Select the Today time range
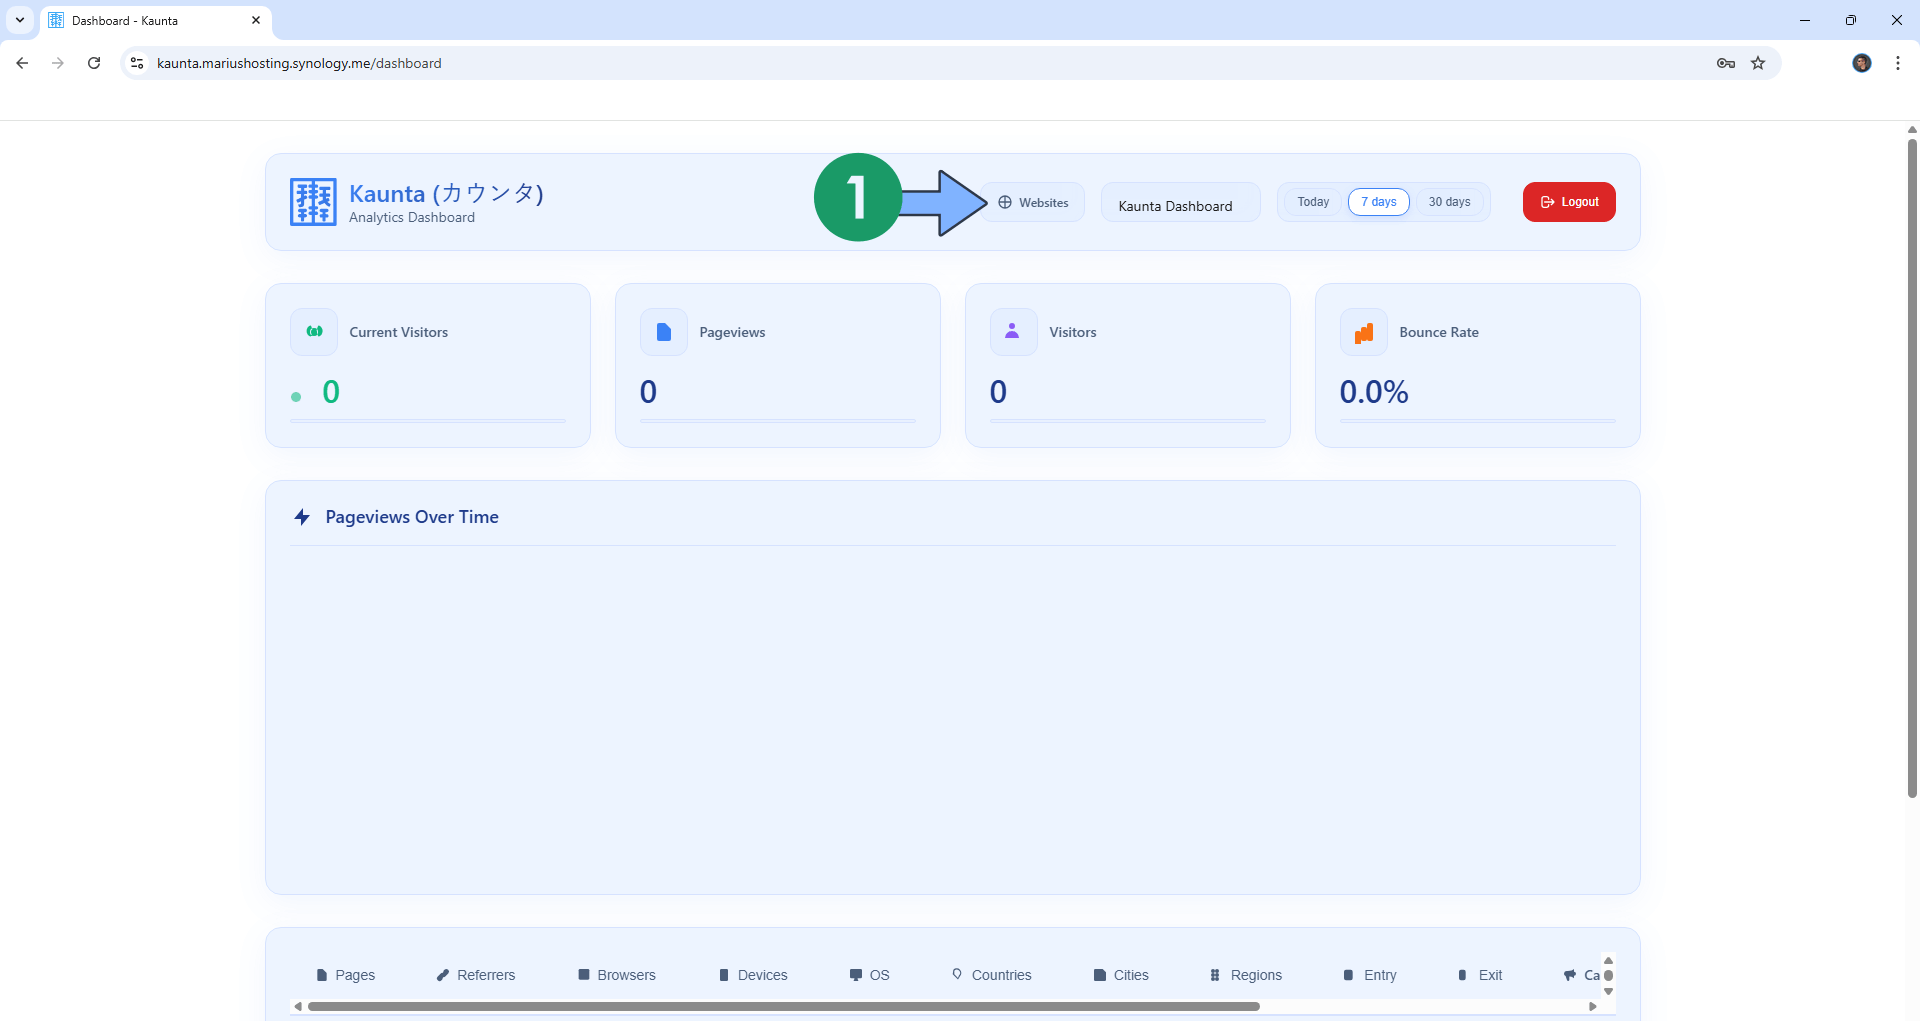 coord(1312,201)
